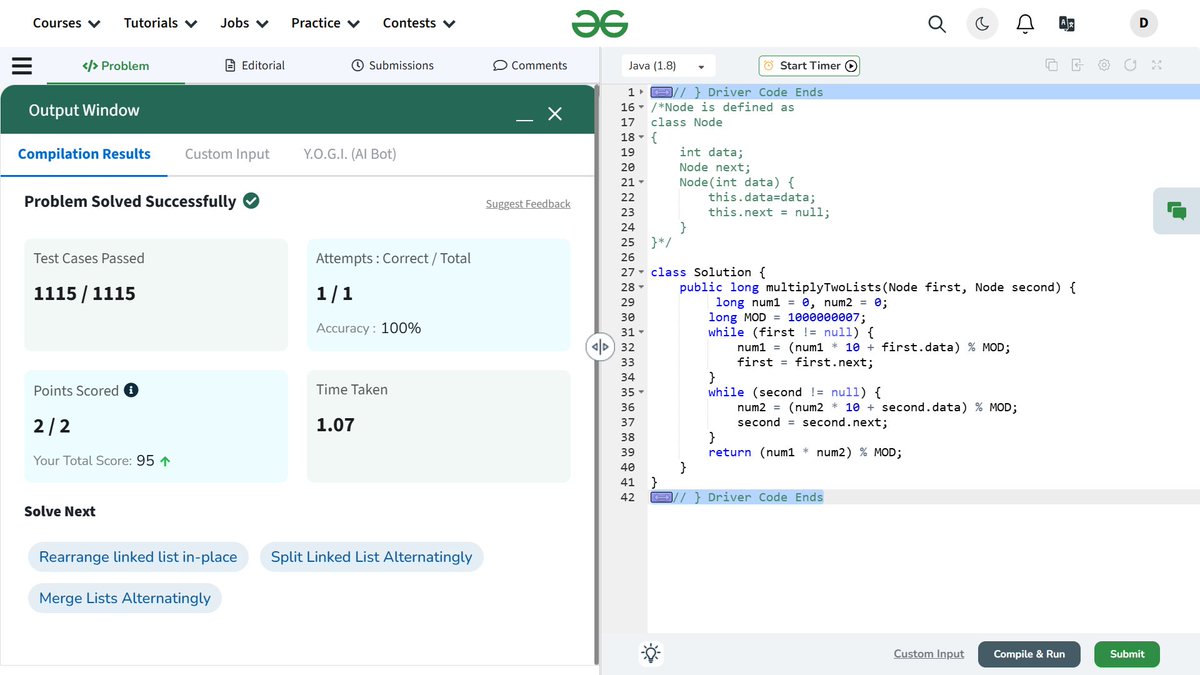1200x675 pixels.
Task: Open Rearrange linked list in-place problem
Action: (138, 557)
